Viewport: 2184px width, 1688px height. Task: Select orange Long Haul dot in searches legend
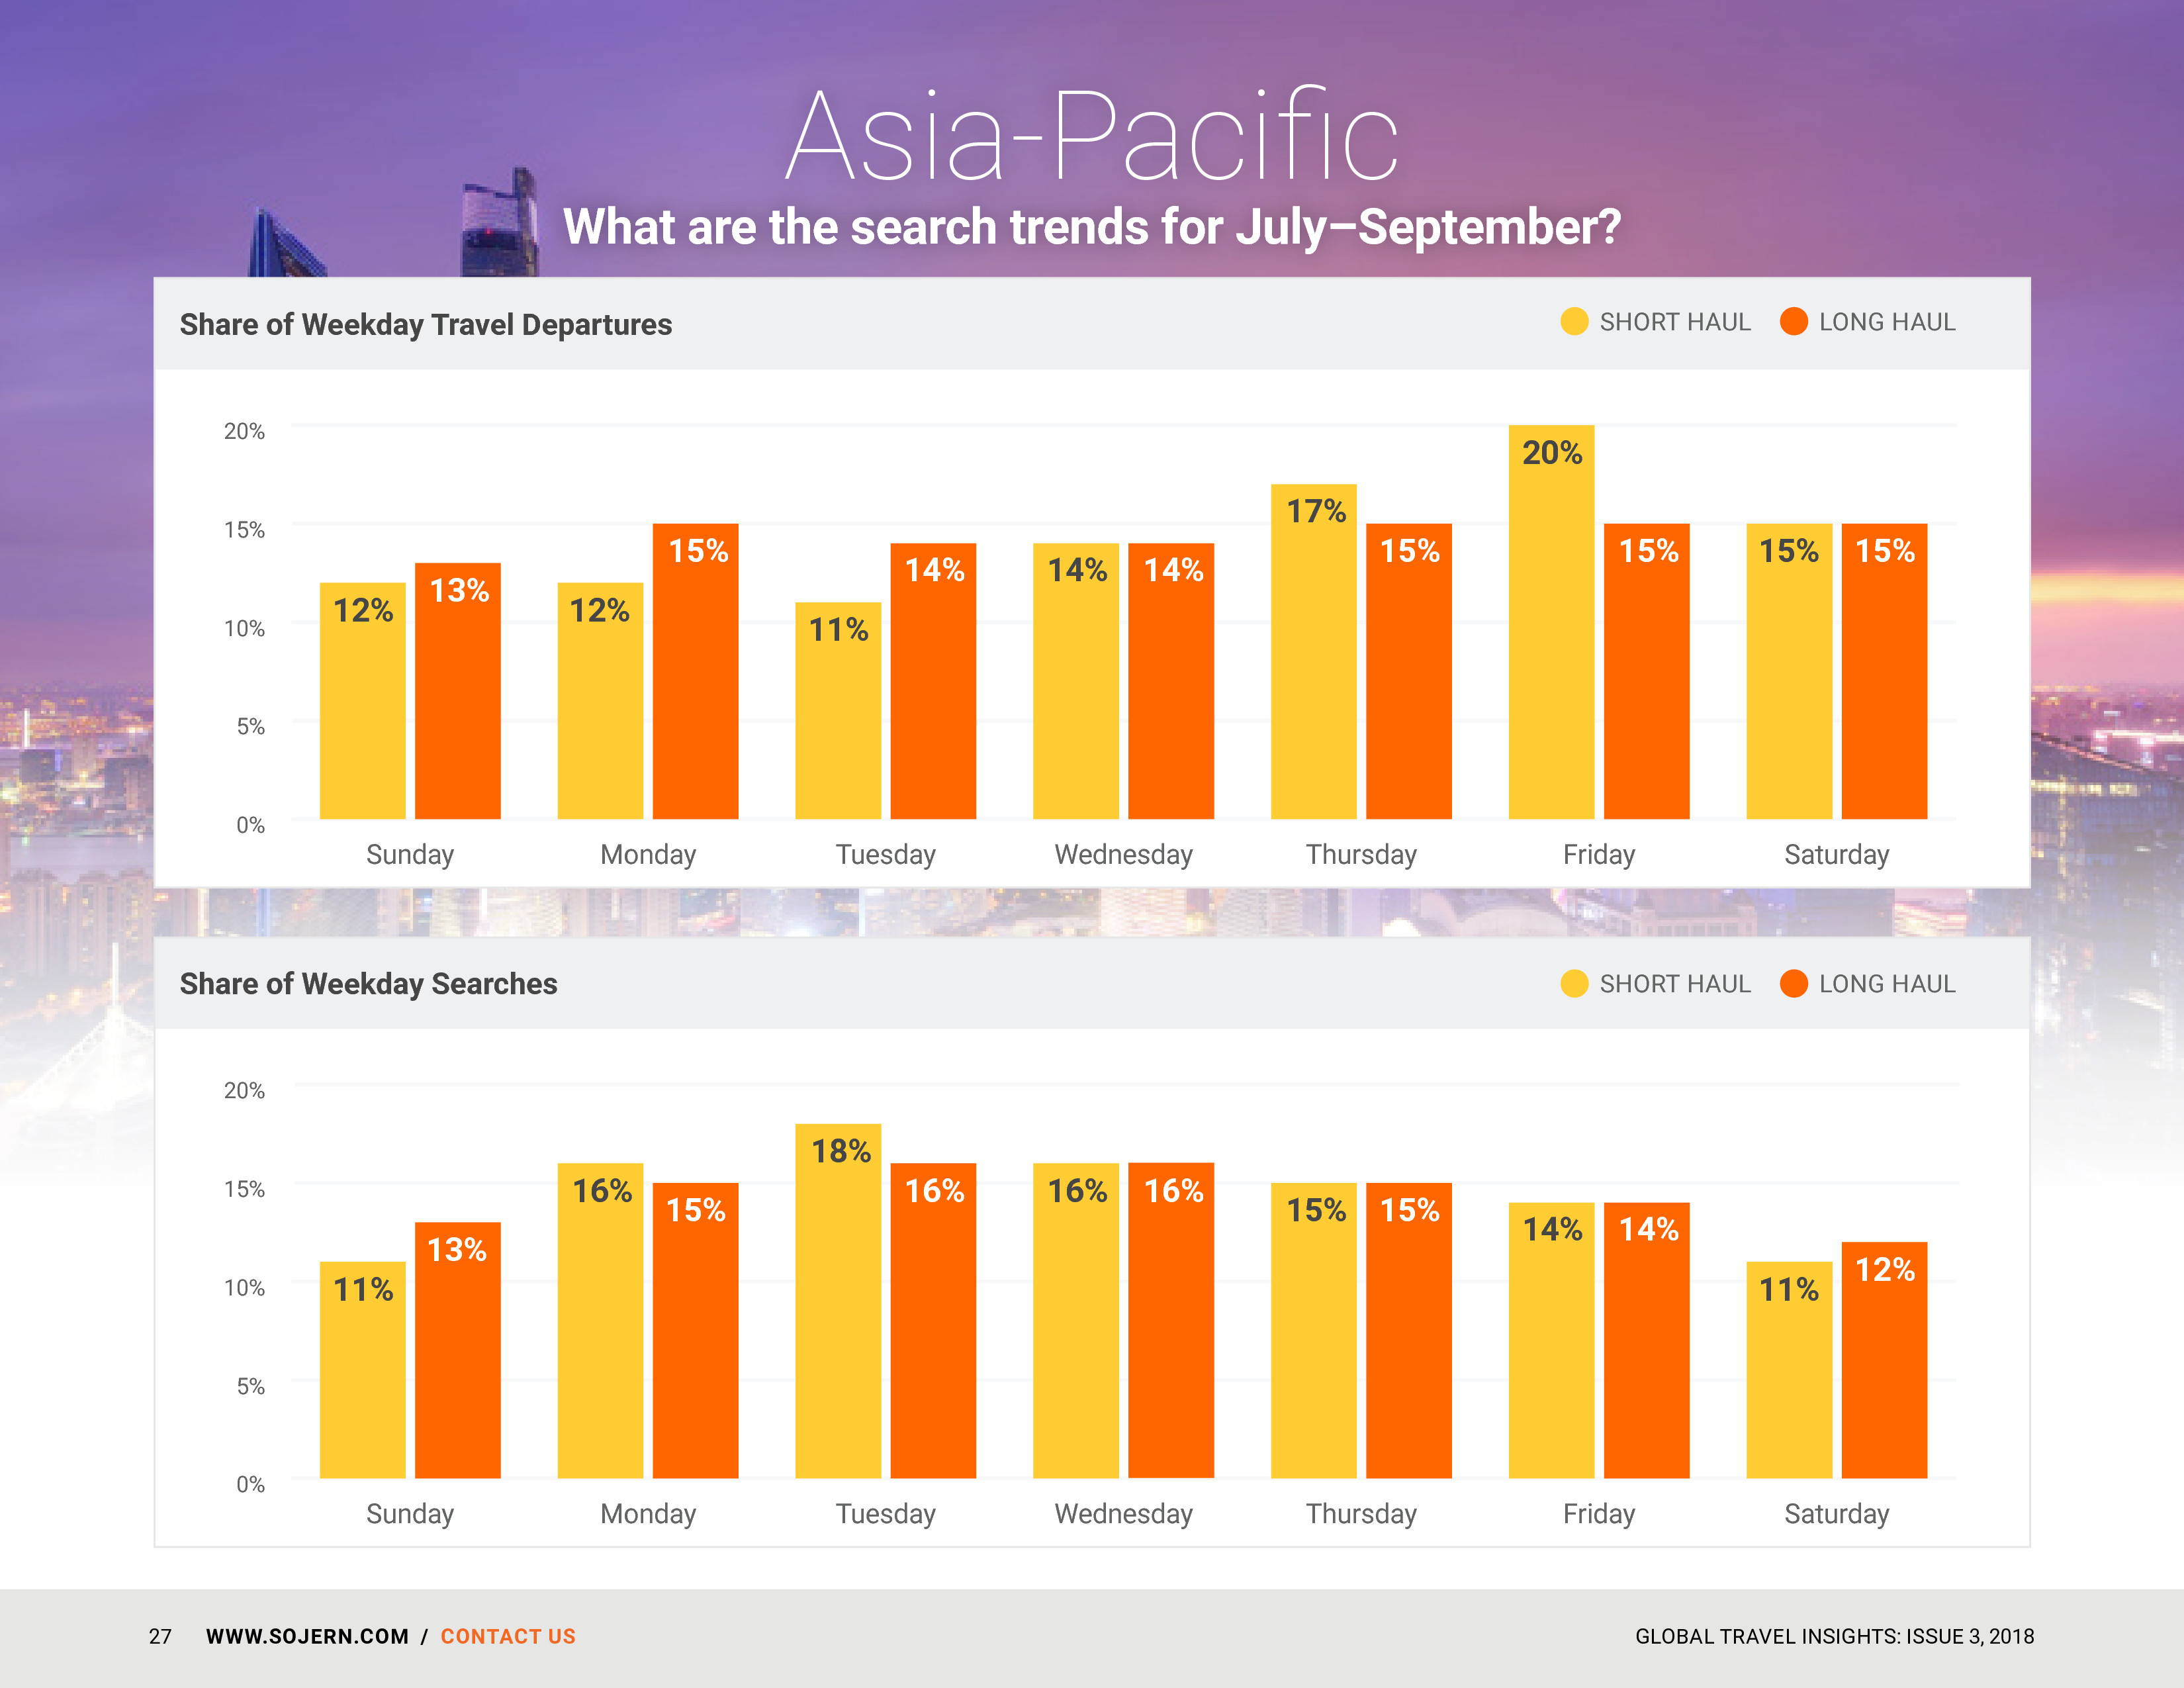point(1794,984)
